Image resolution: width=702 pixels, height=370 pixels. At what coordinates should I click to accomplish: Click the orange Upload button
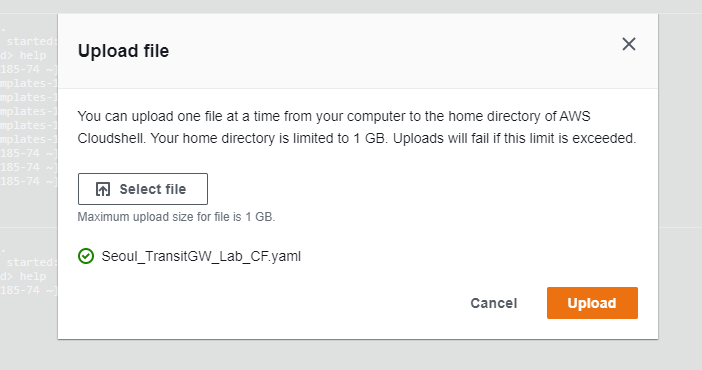click(592, 303)
